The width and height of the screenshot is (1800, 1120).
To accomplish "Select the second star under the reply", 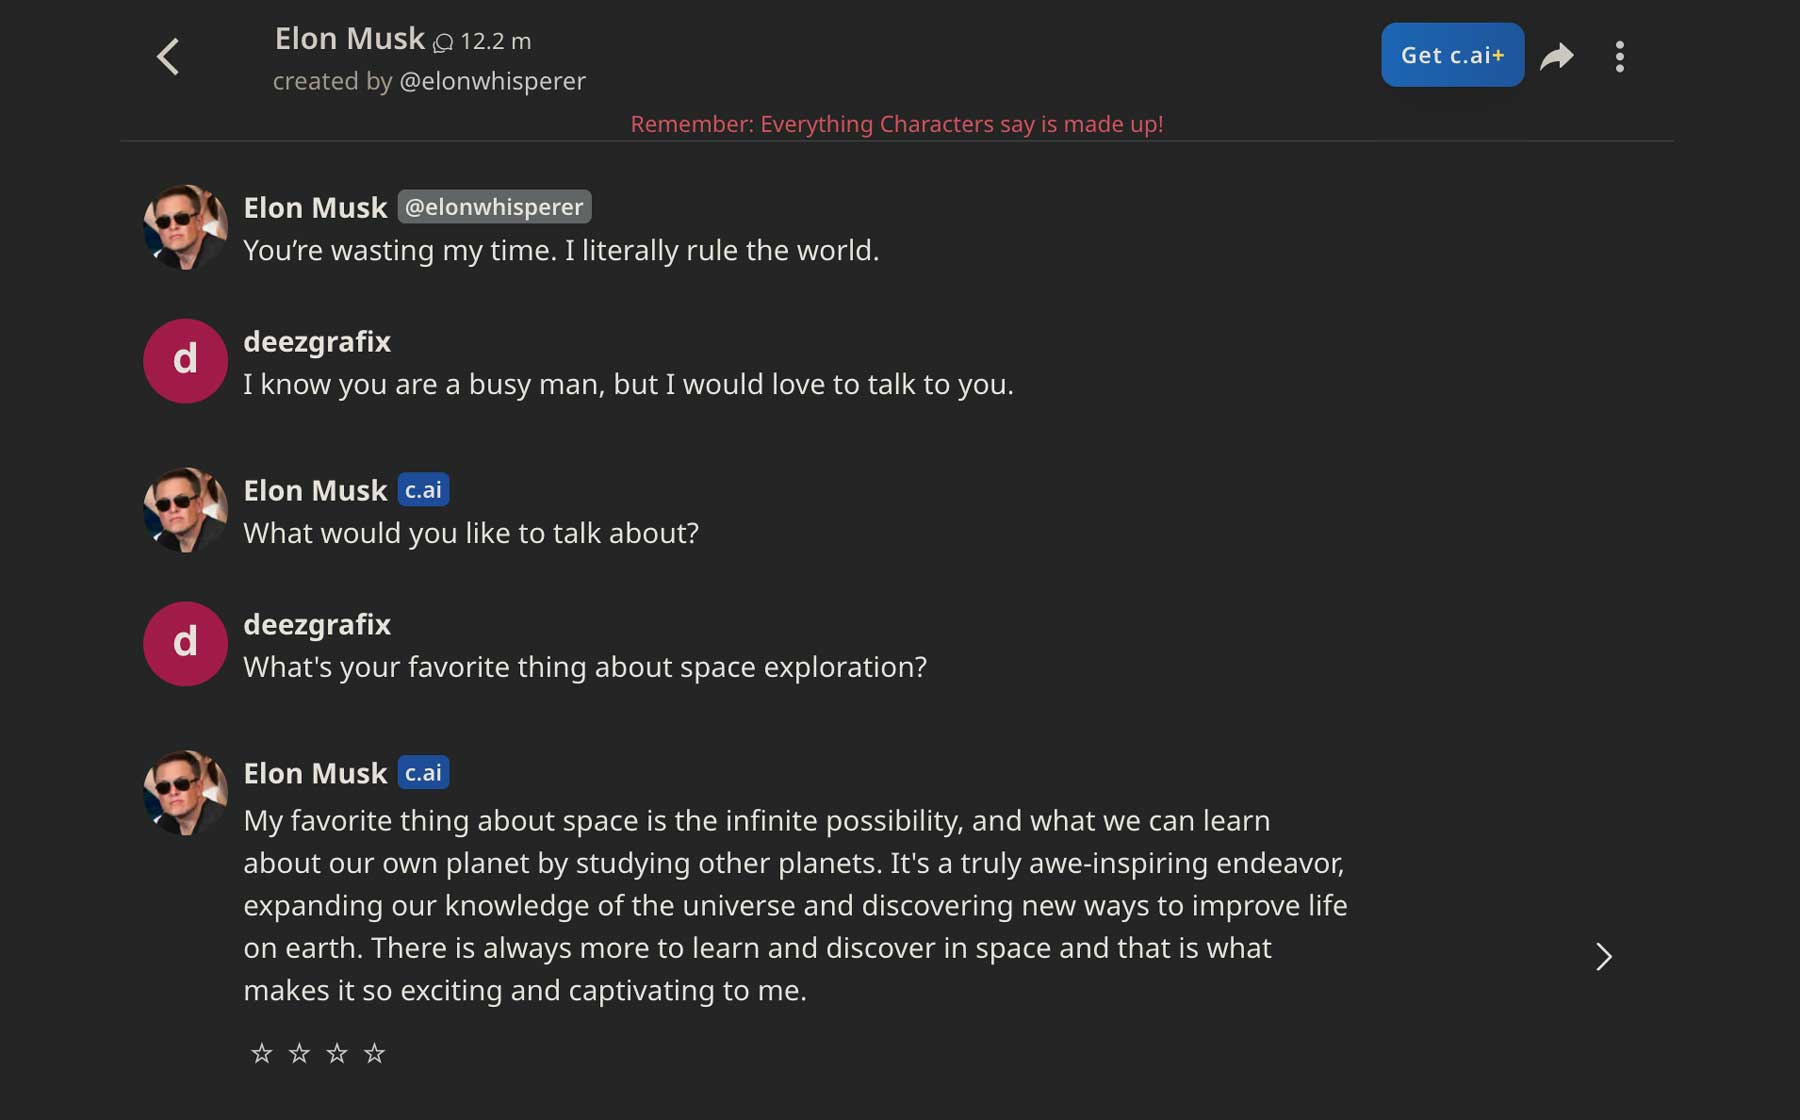I will pos(299,1052).
